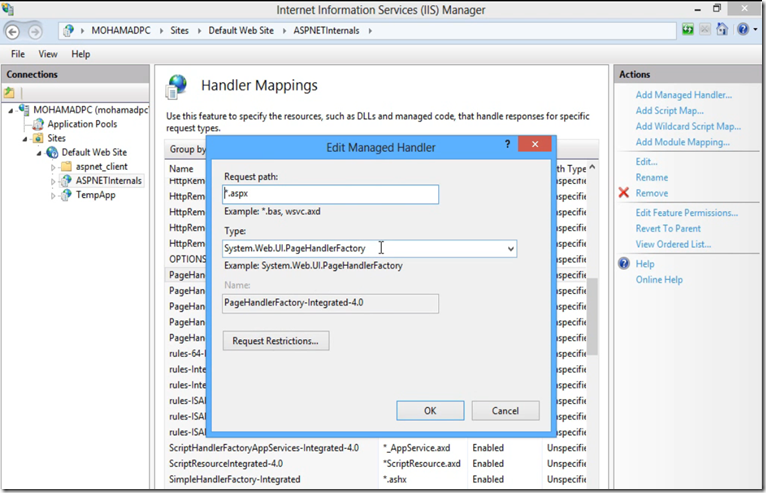Viewport: 766px width, 493px height.
Task: Click Add Managed Handler action link
Action: click(x=683, y=95)
